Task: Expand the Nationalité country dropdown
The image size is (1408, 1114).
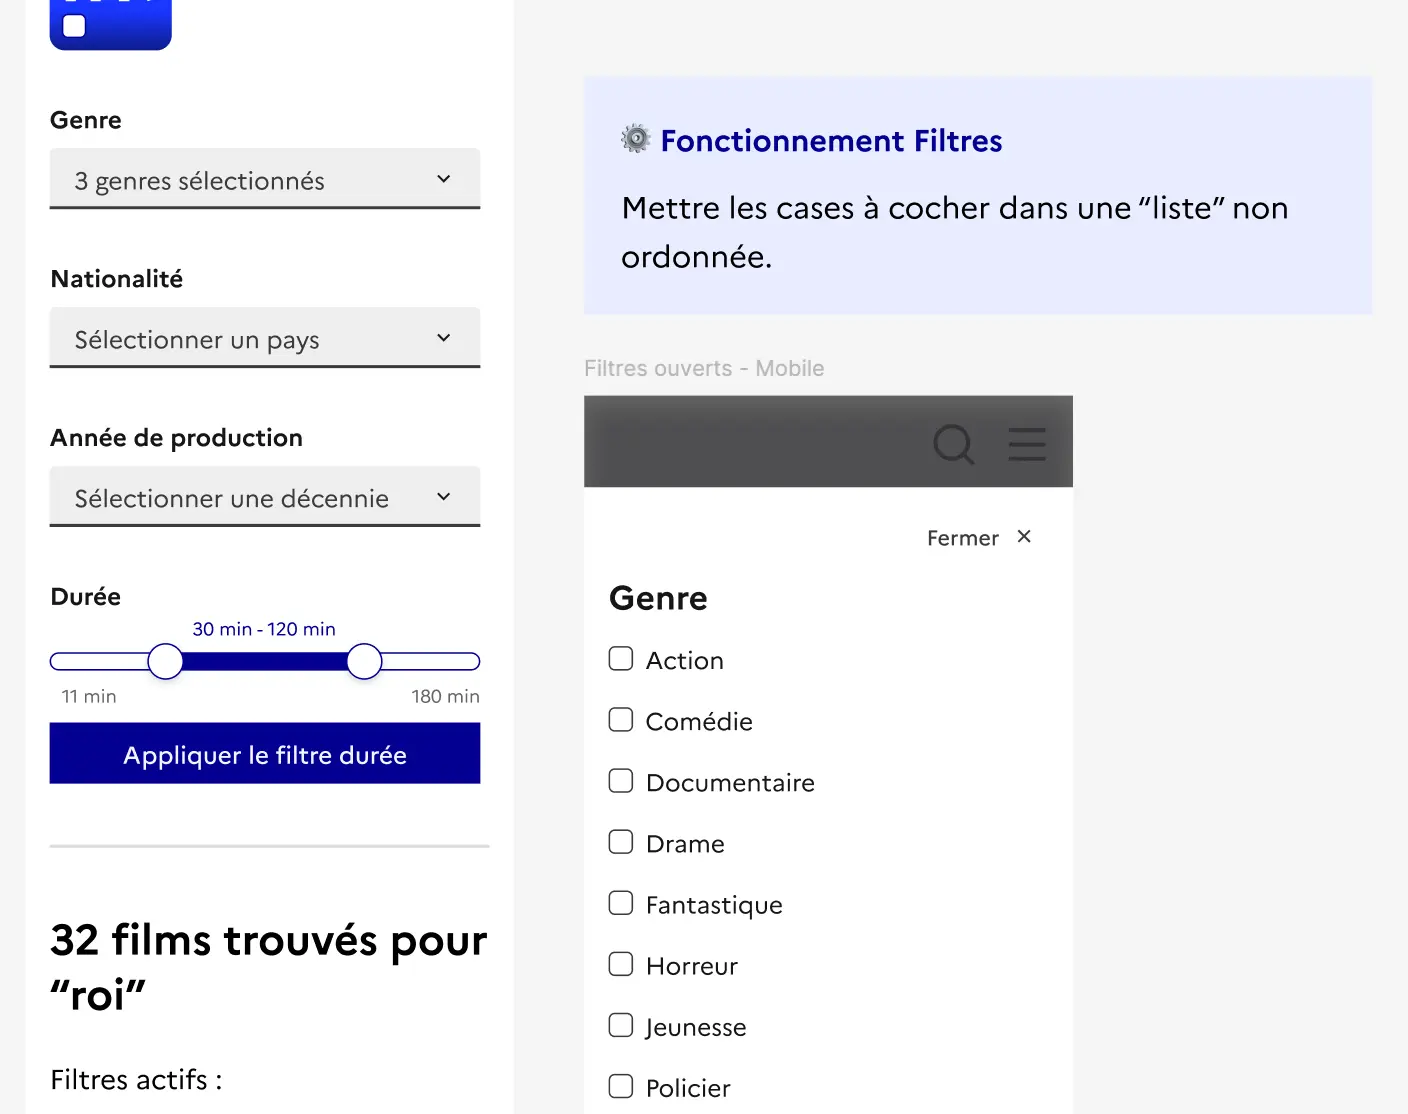Action: 265,339
